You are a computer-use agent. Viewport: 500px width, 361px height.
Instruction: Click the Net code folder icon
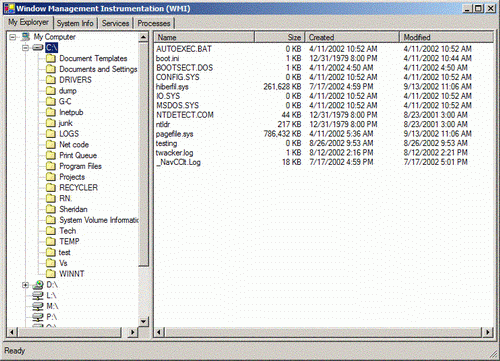51,145
